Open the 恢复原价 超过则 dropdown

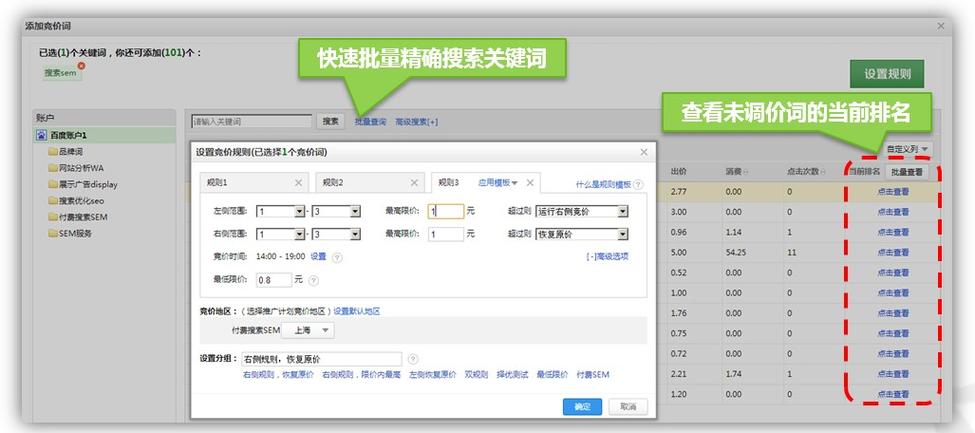click(x=581, y=235)
